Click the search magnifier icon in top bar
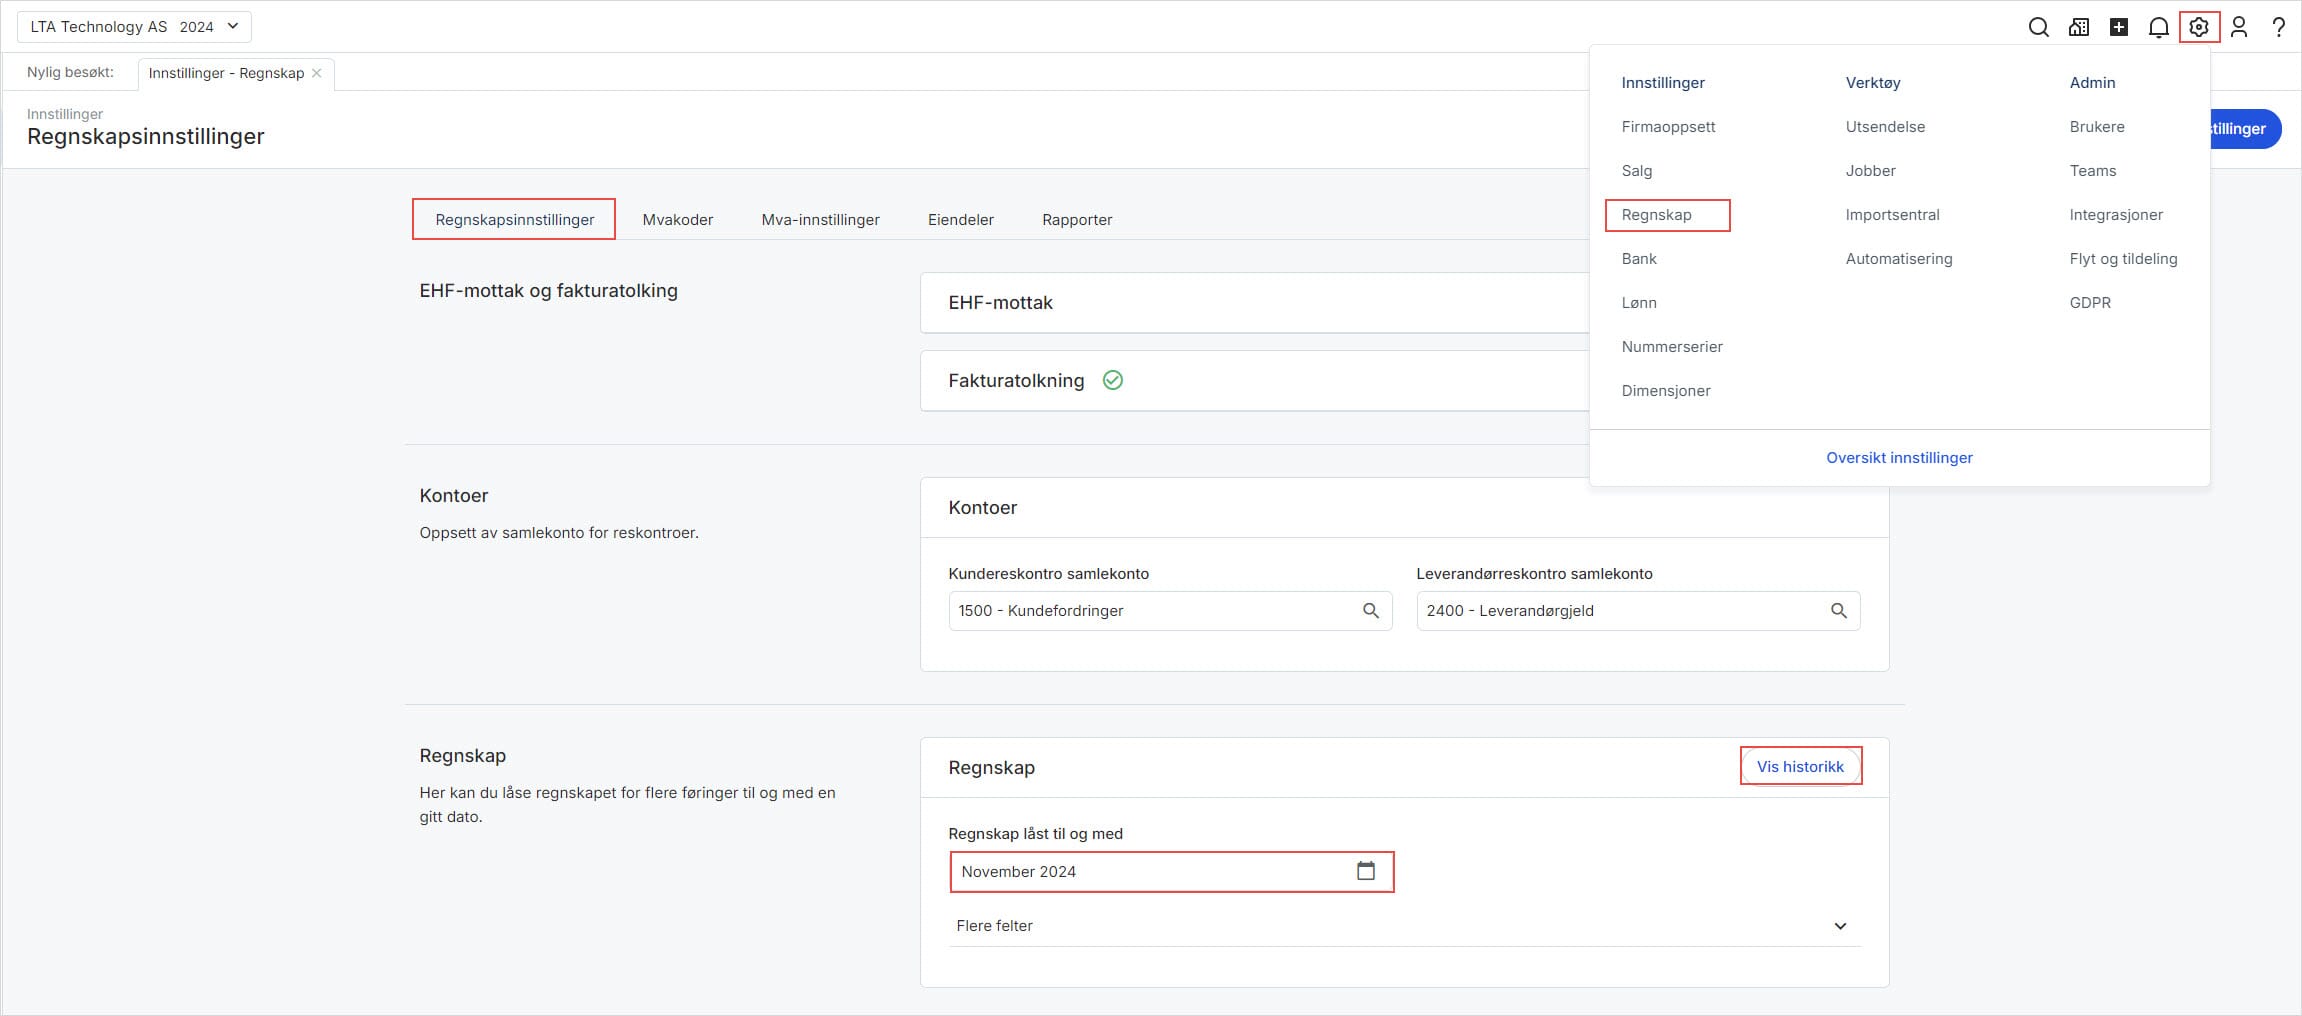This screenshot has width=2302, height=1016. pos(2038,27)
